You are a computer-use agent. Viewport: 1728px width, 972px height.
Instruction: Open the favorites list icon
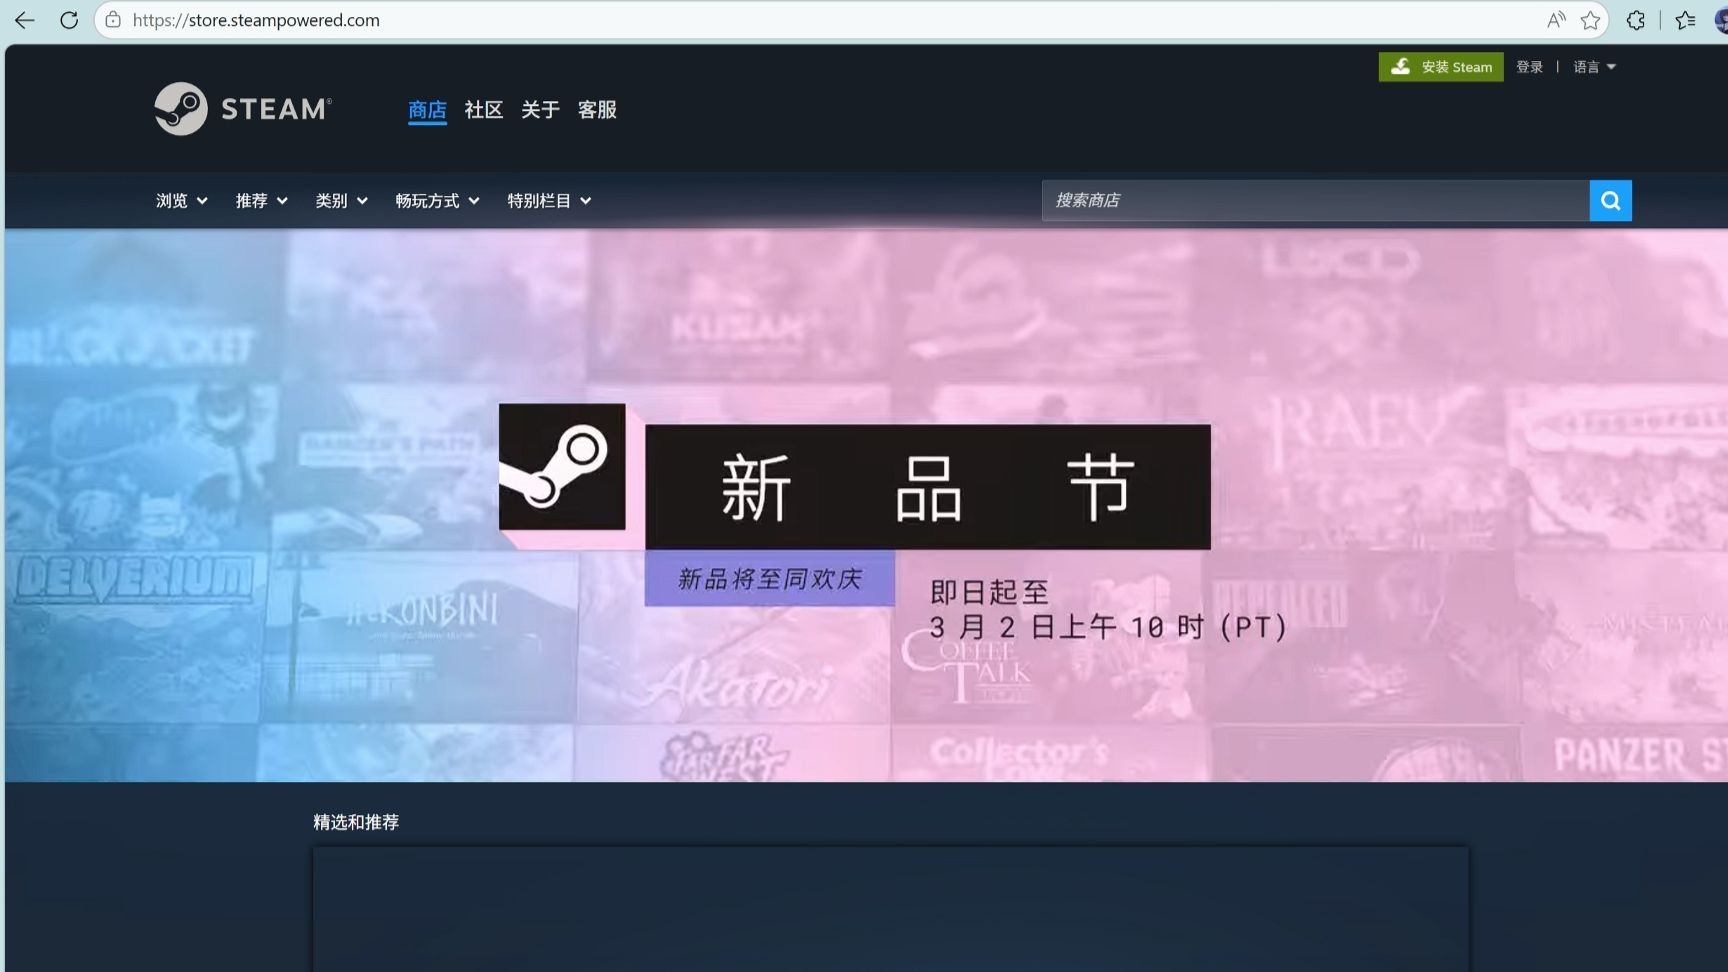point(1685,20)
